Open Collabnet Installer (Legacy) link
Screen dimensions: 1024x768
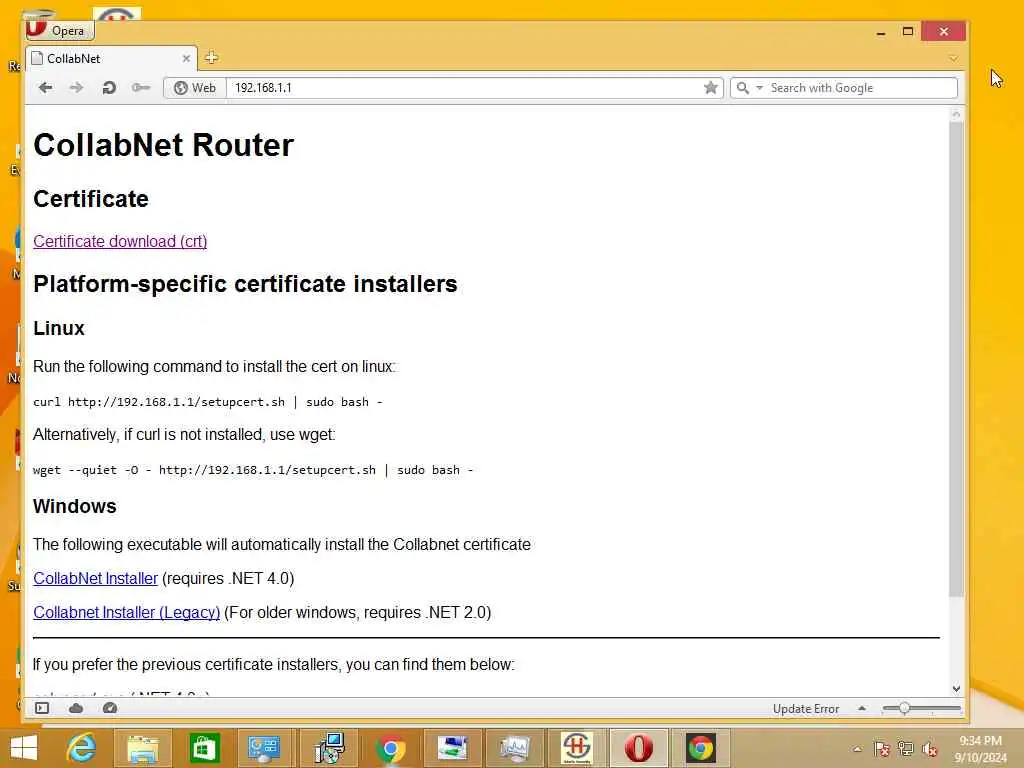(127, 613)
